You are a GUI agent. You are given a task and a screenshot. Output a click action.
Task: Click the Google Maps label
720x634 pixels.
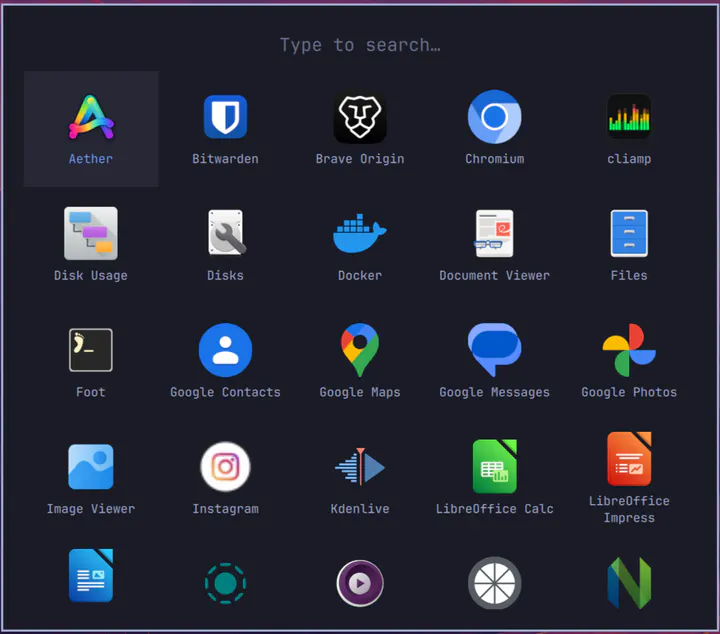click(360, 392)
